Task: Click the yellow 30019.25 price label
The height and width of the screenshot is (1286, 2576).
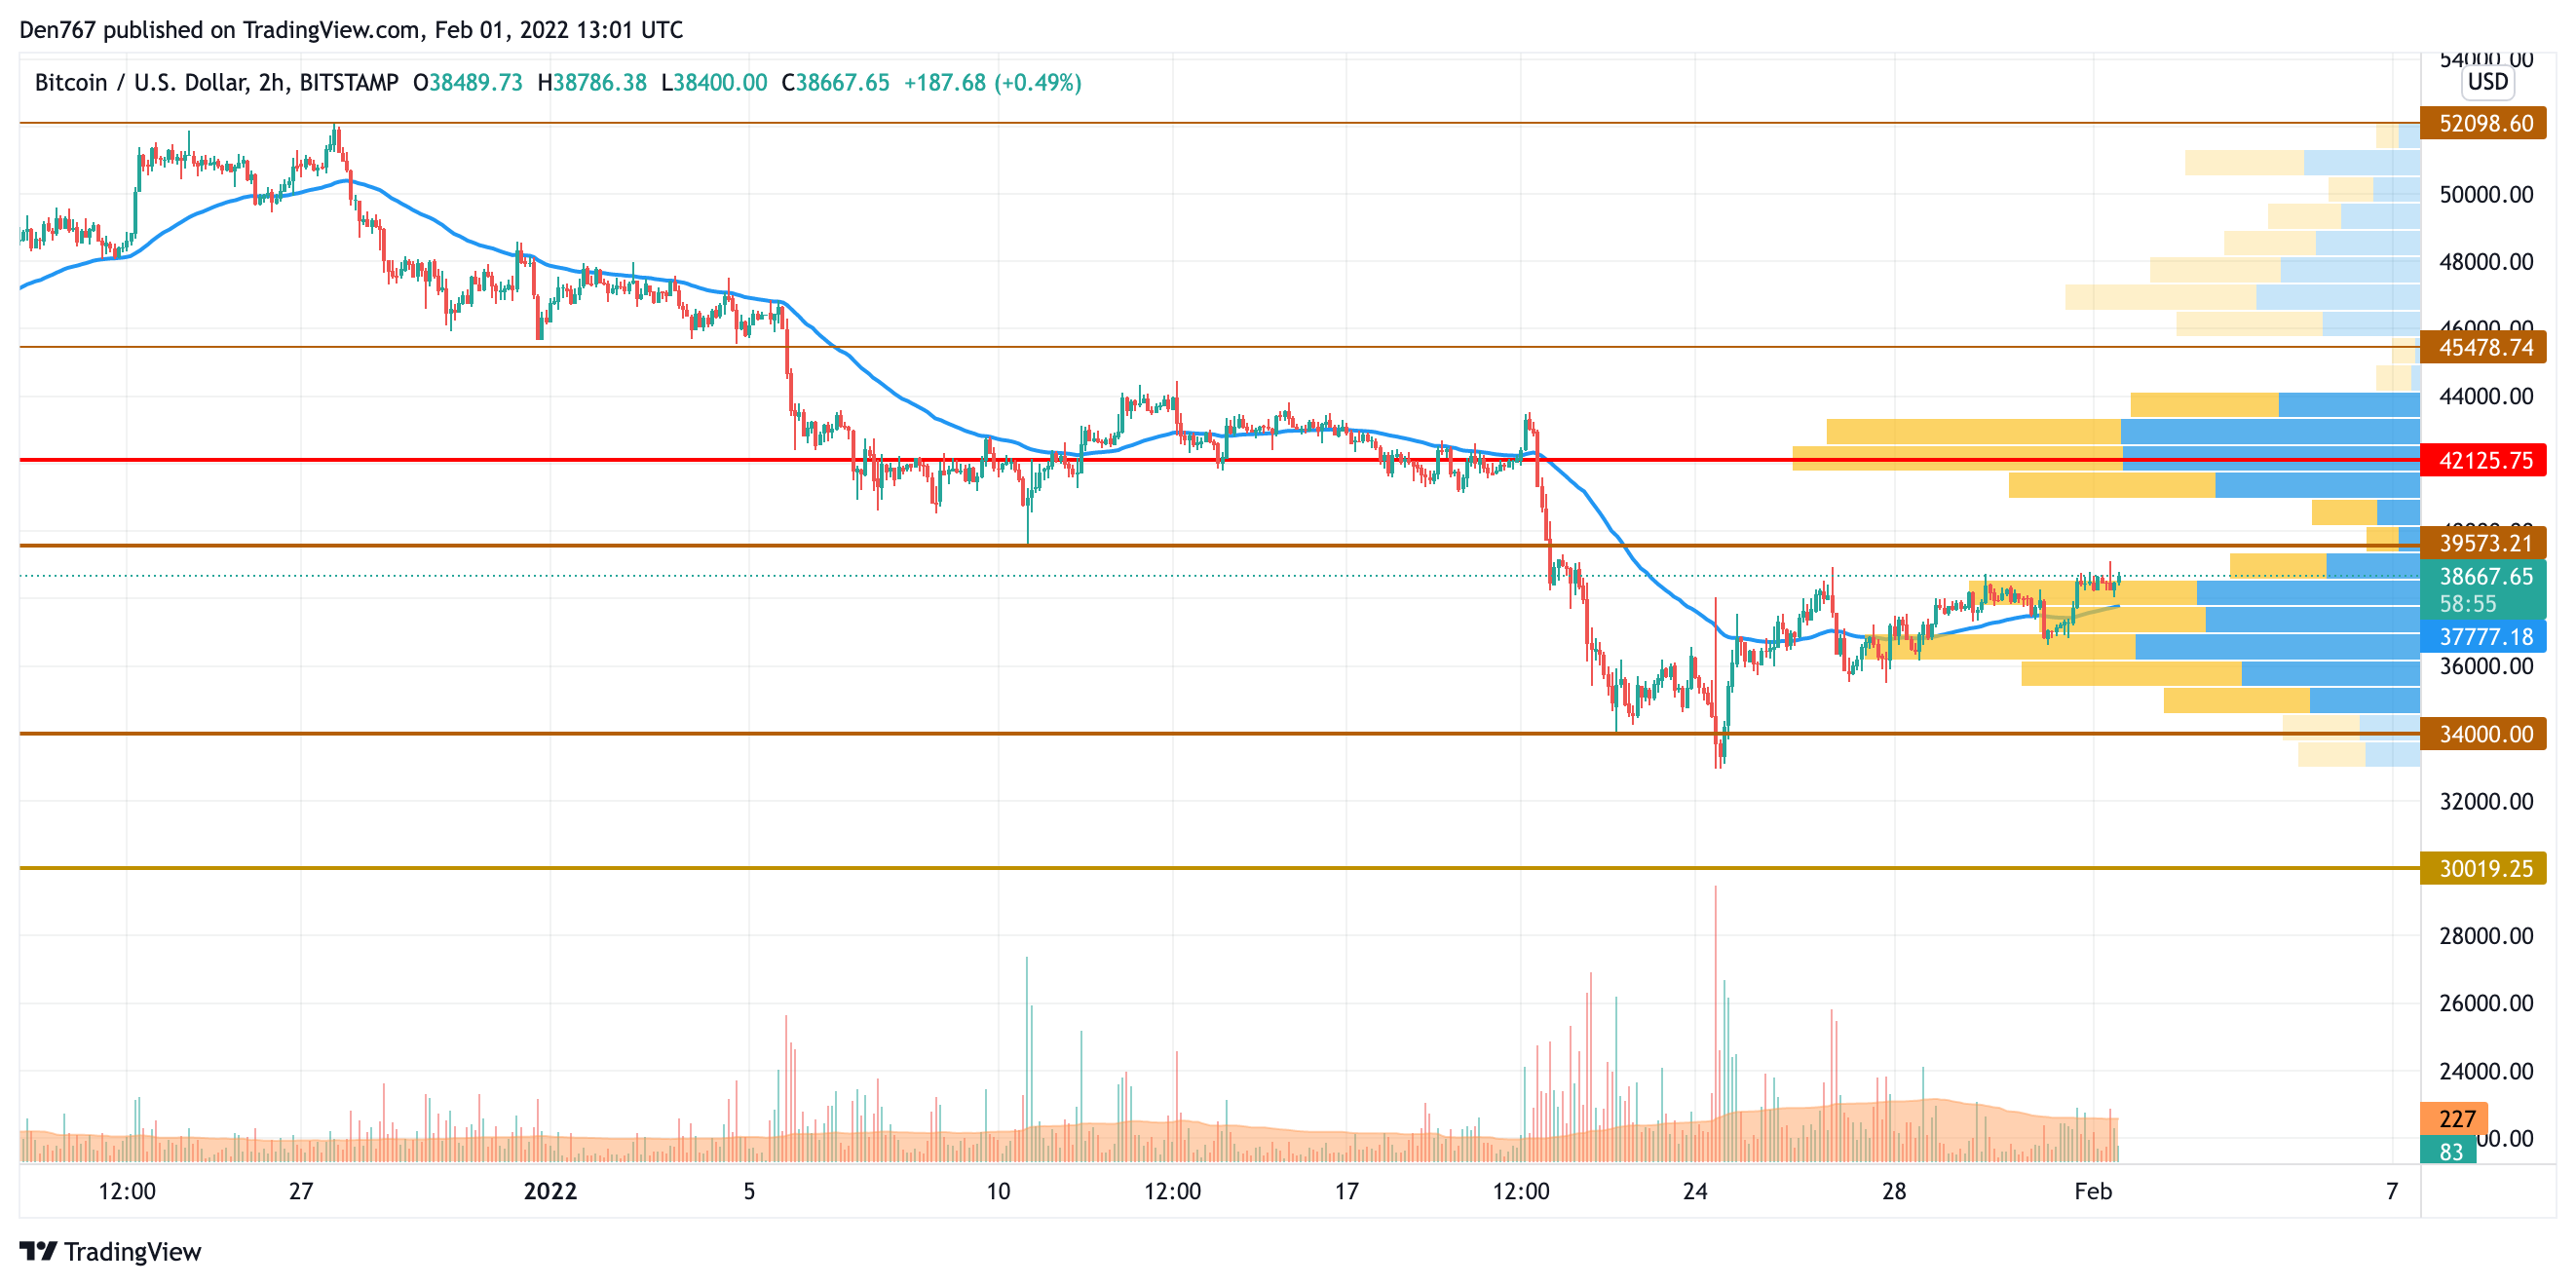Action: (2485, 869)
